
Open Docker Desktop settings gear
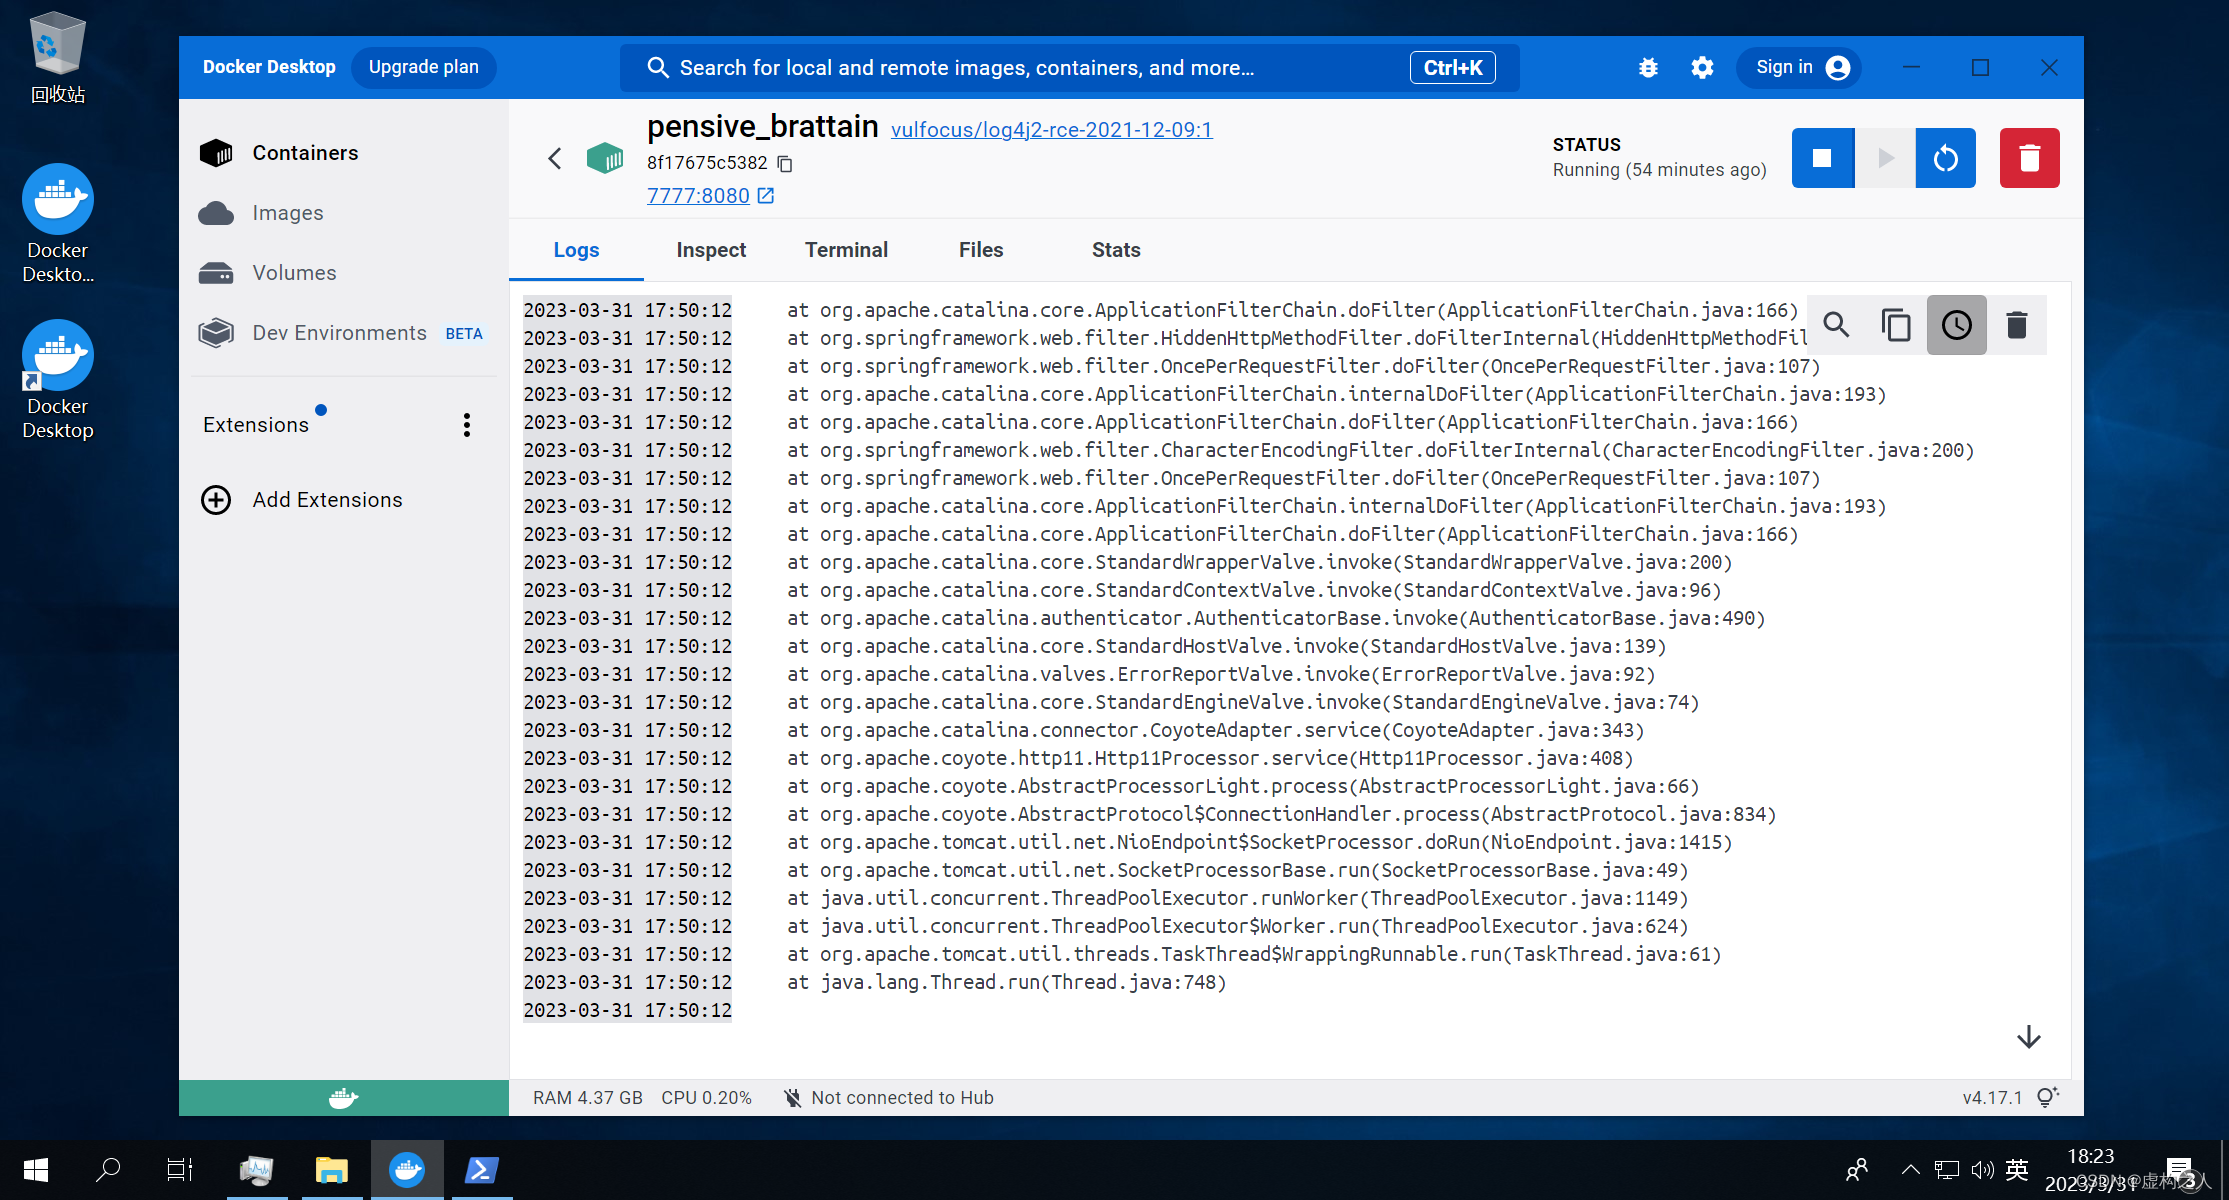pyautogui.click(x=1702, y=68)
